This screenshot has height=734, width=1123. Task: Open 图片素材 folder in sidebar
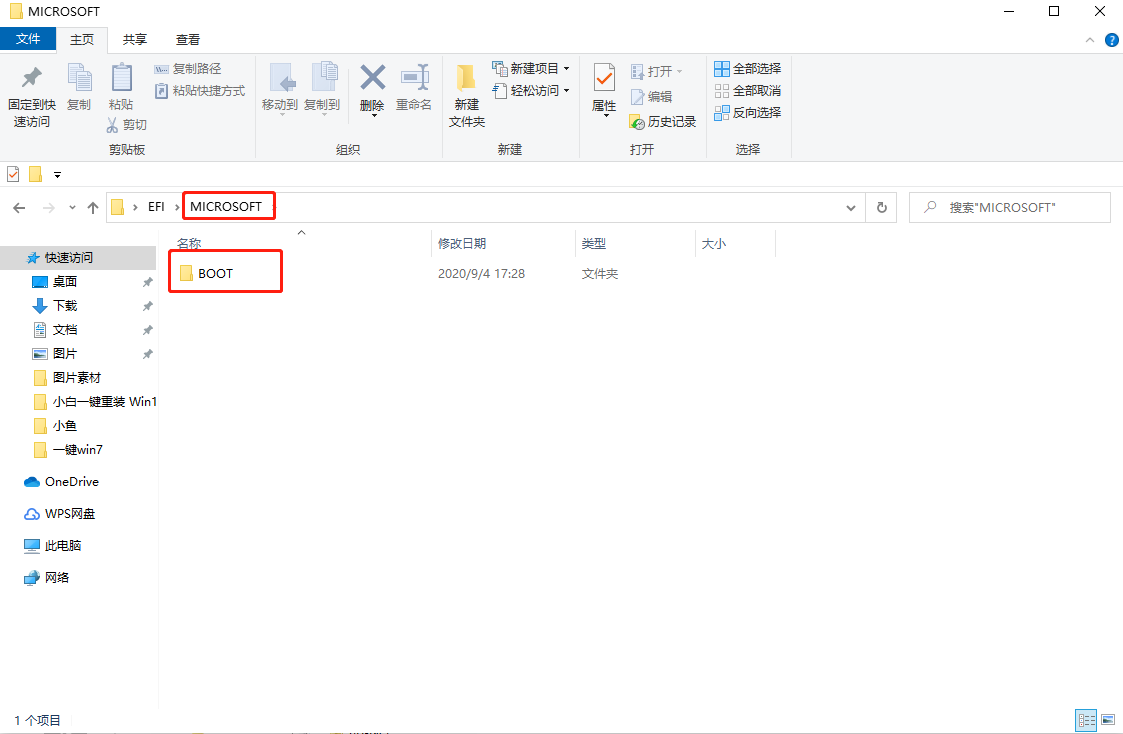(x=77, y=378)
